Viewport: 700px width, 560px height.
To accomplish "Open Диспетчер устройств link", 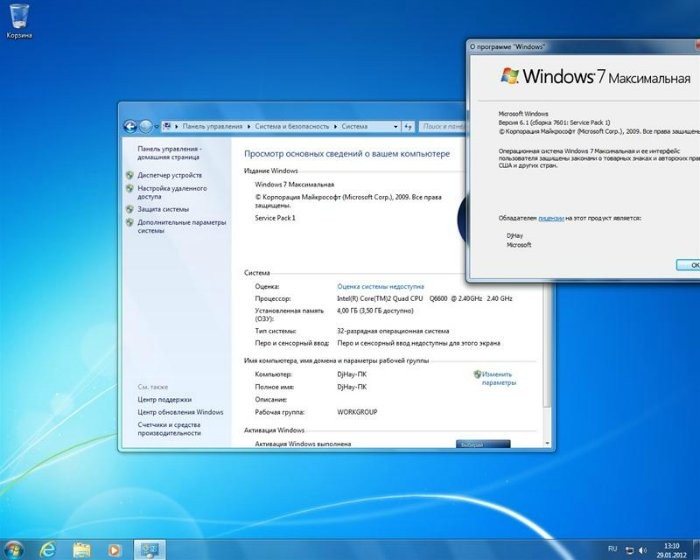I will (x=170, y=175).
